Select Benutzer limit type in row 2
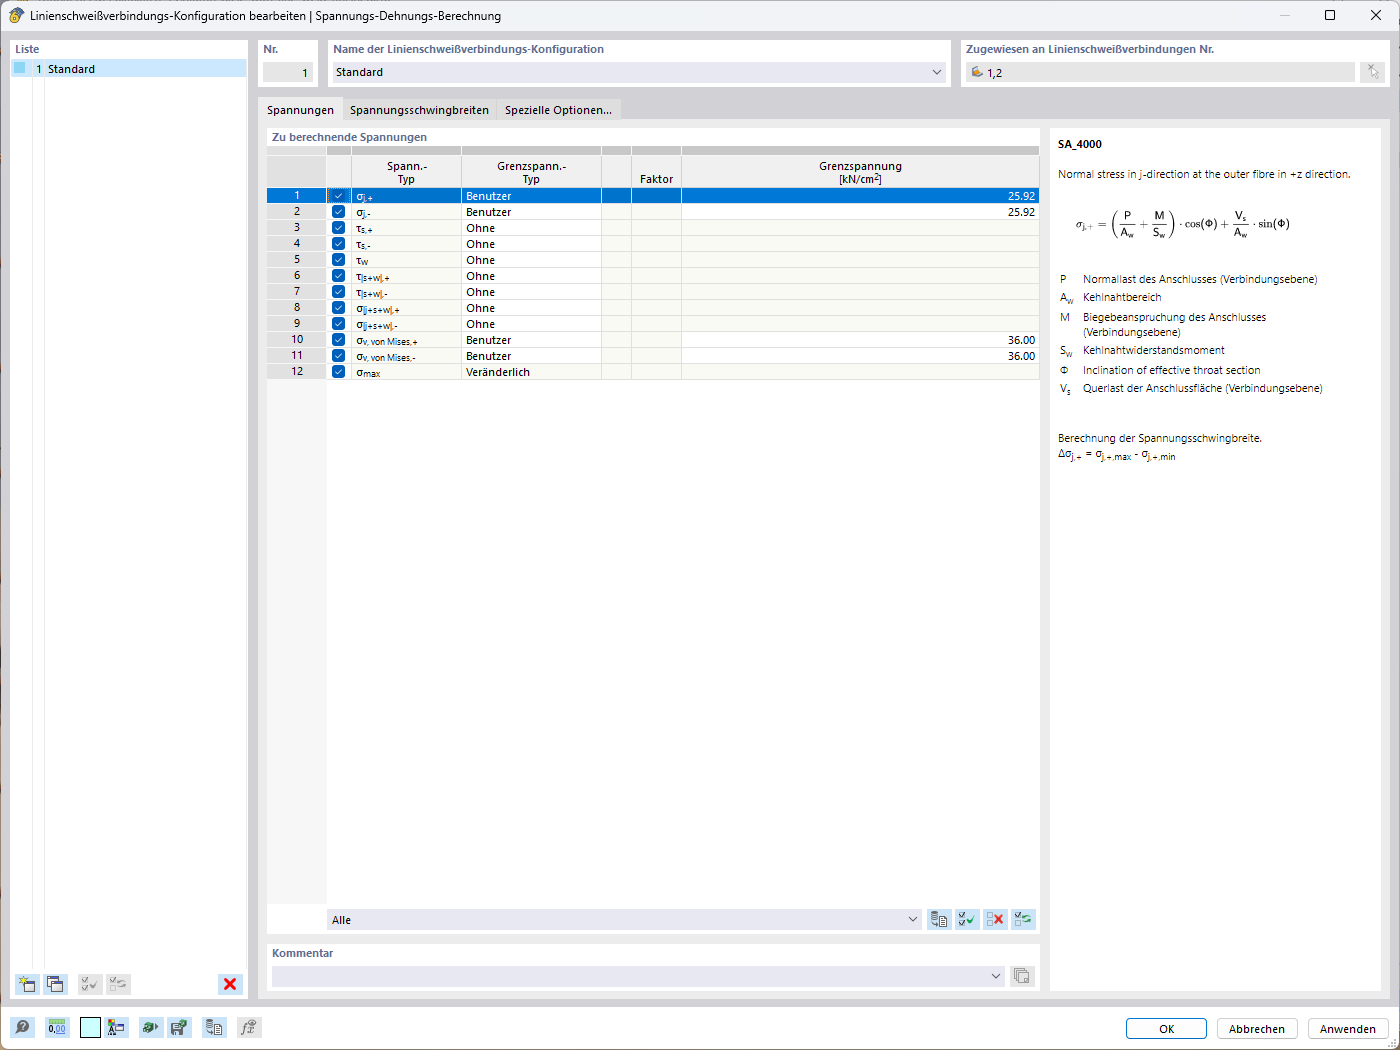1400x1050 pixels. 531,212
